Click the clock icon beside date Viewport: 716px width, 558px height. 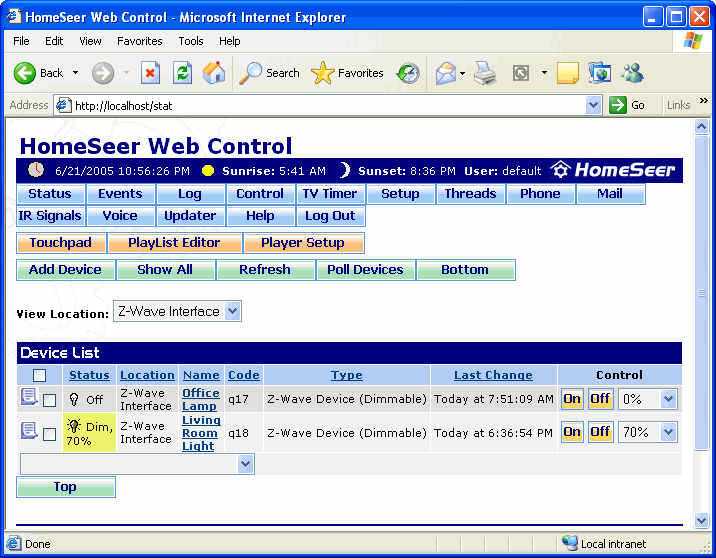[x=36, y=169]
